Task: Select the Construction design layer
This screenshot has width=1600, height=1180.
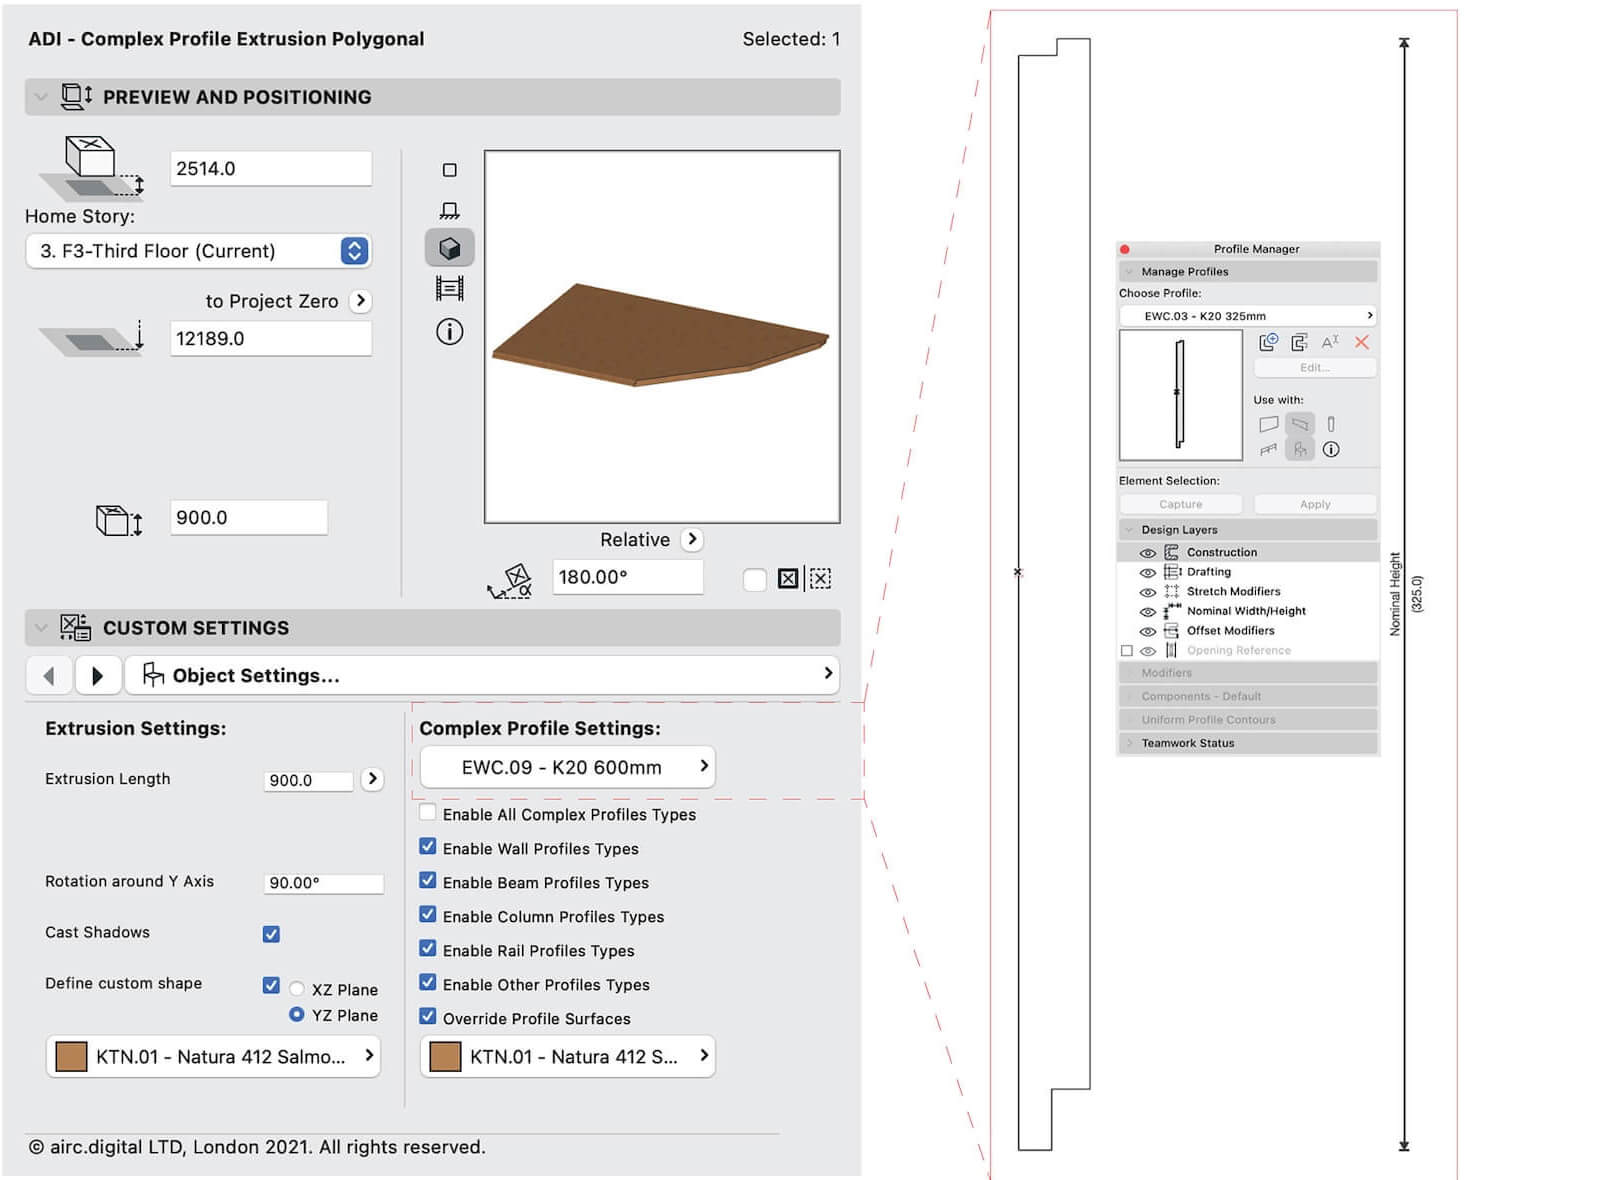Action: (x=1221, y=552)
